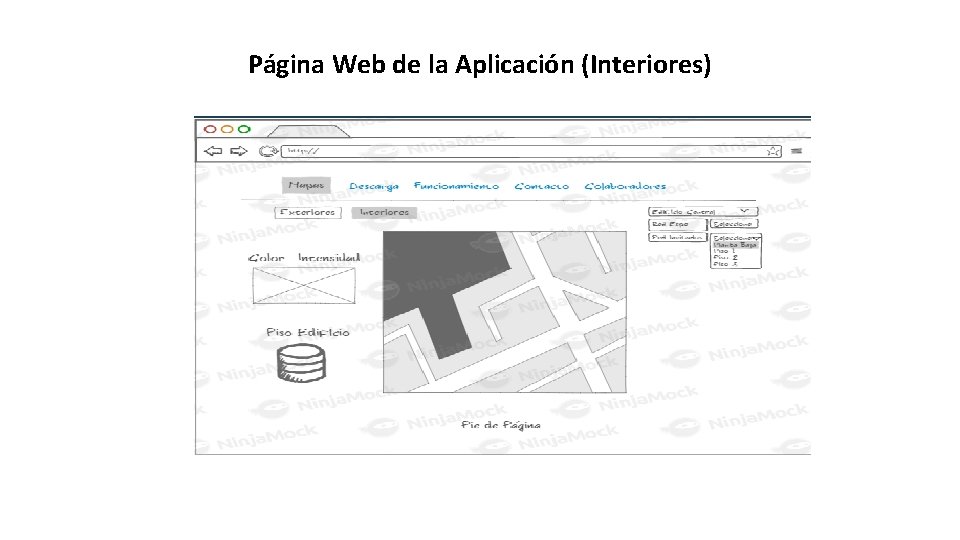Choose Piso 2 in floor list
The width and height of the screenshot is (960, 540).
click(726, 258)
